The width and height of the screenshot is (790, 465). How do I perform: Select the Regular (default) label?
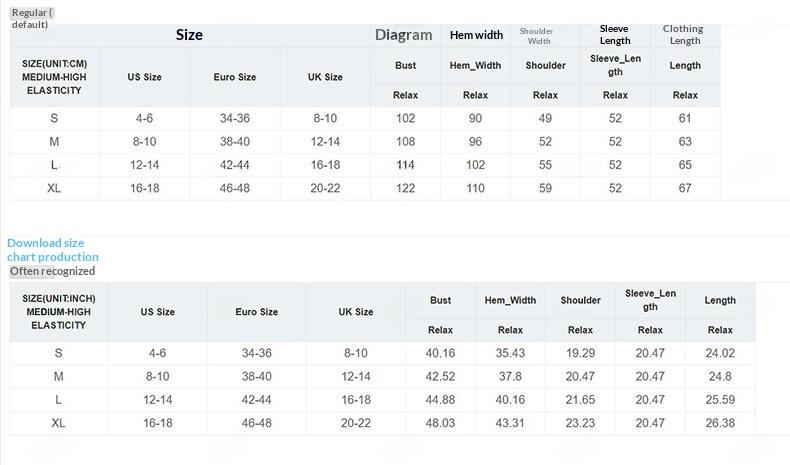[x=32, y=18]
